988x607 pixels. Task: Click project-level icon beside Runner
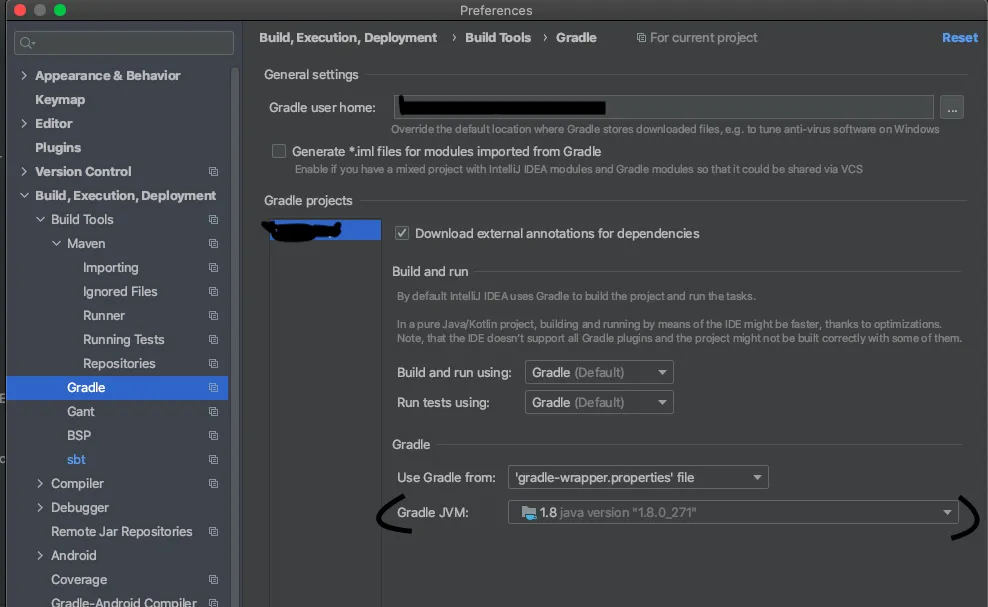point(214,315)
